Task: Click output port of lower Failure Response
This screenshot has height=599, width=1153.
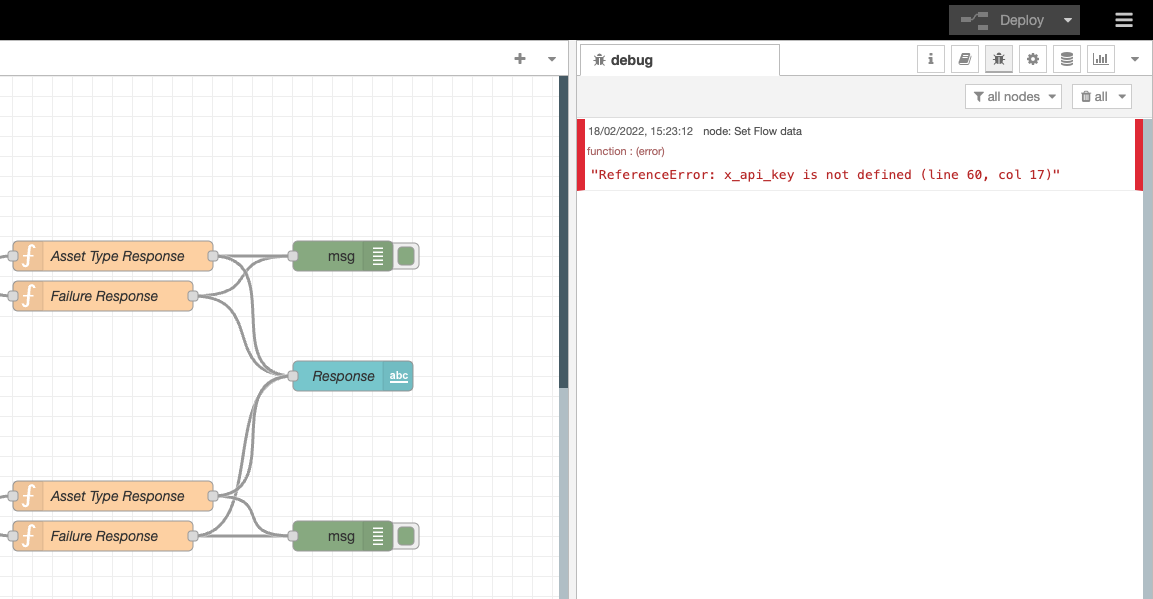Action: (193, 536)
